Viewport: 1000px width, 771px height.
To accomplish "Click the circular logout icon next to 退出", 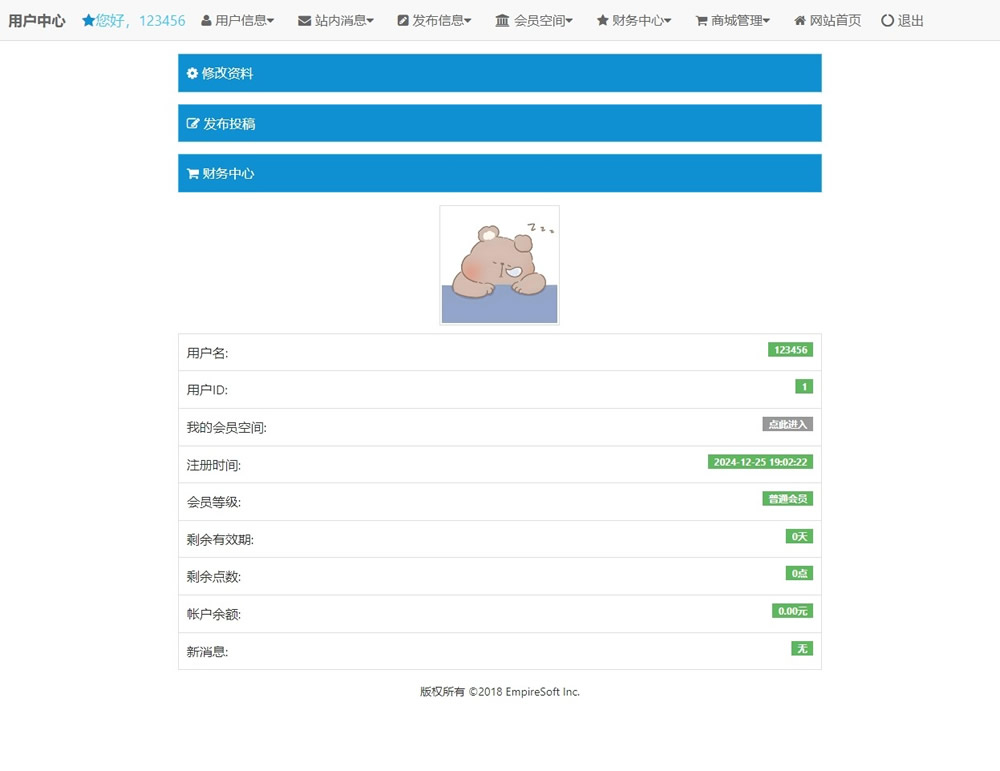I will pos(887,20).
